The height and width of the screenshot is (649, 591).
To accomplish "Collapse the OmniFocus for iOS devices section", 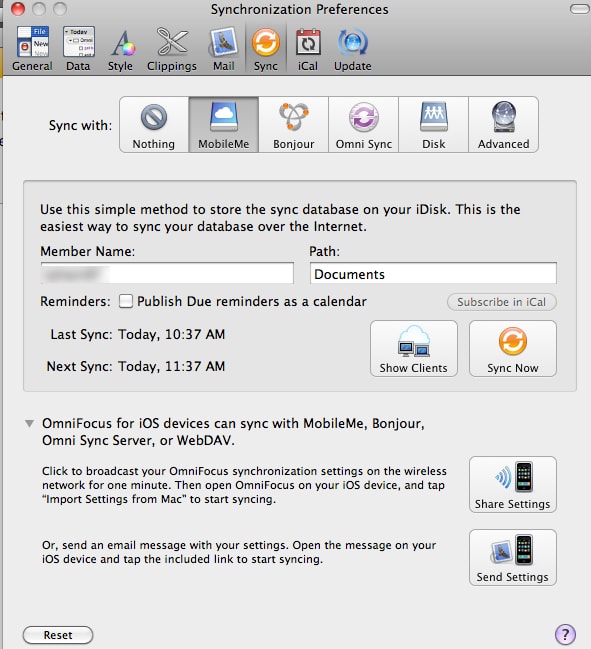I will point(29,423).
